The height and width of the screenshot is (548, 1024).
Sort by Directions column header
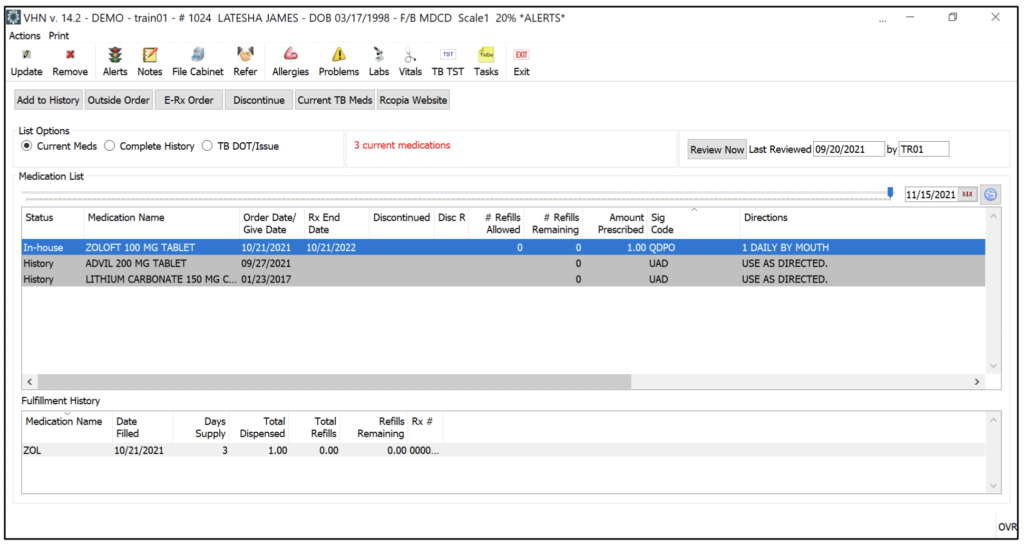point(863,223)
